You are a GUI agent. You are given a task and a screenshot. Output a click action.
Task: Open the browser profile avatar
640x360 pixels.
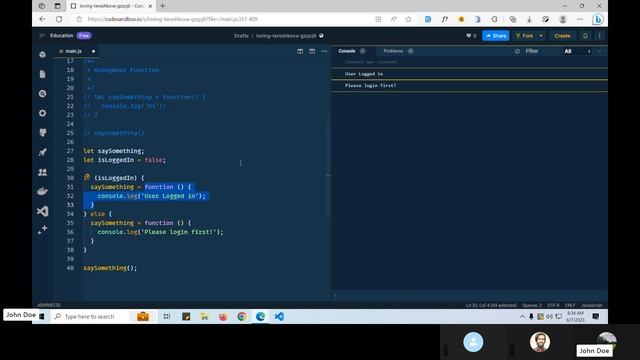(563, 19)
